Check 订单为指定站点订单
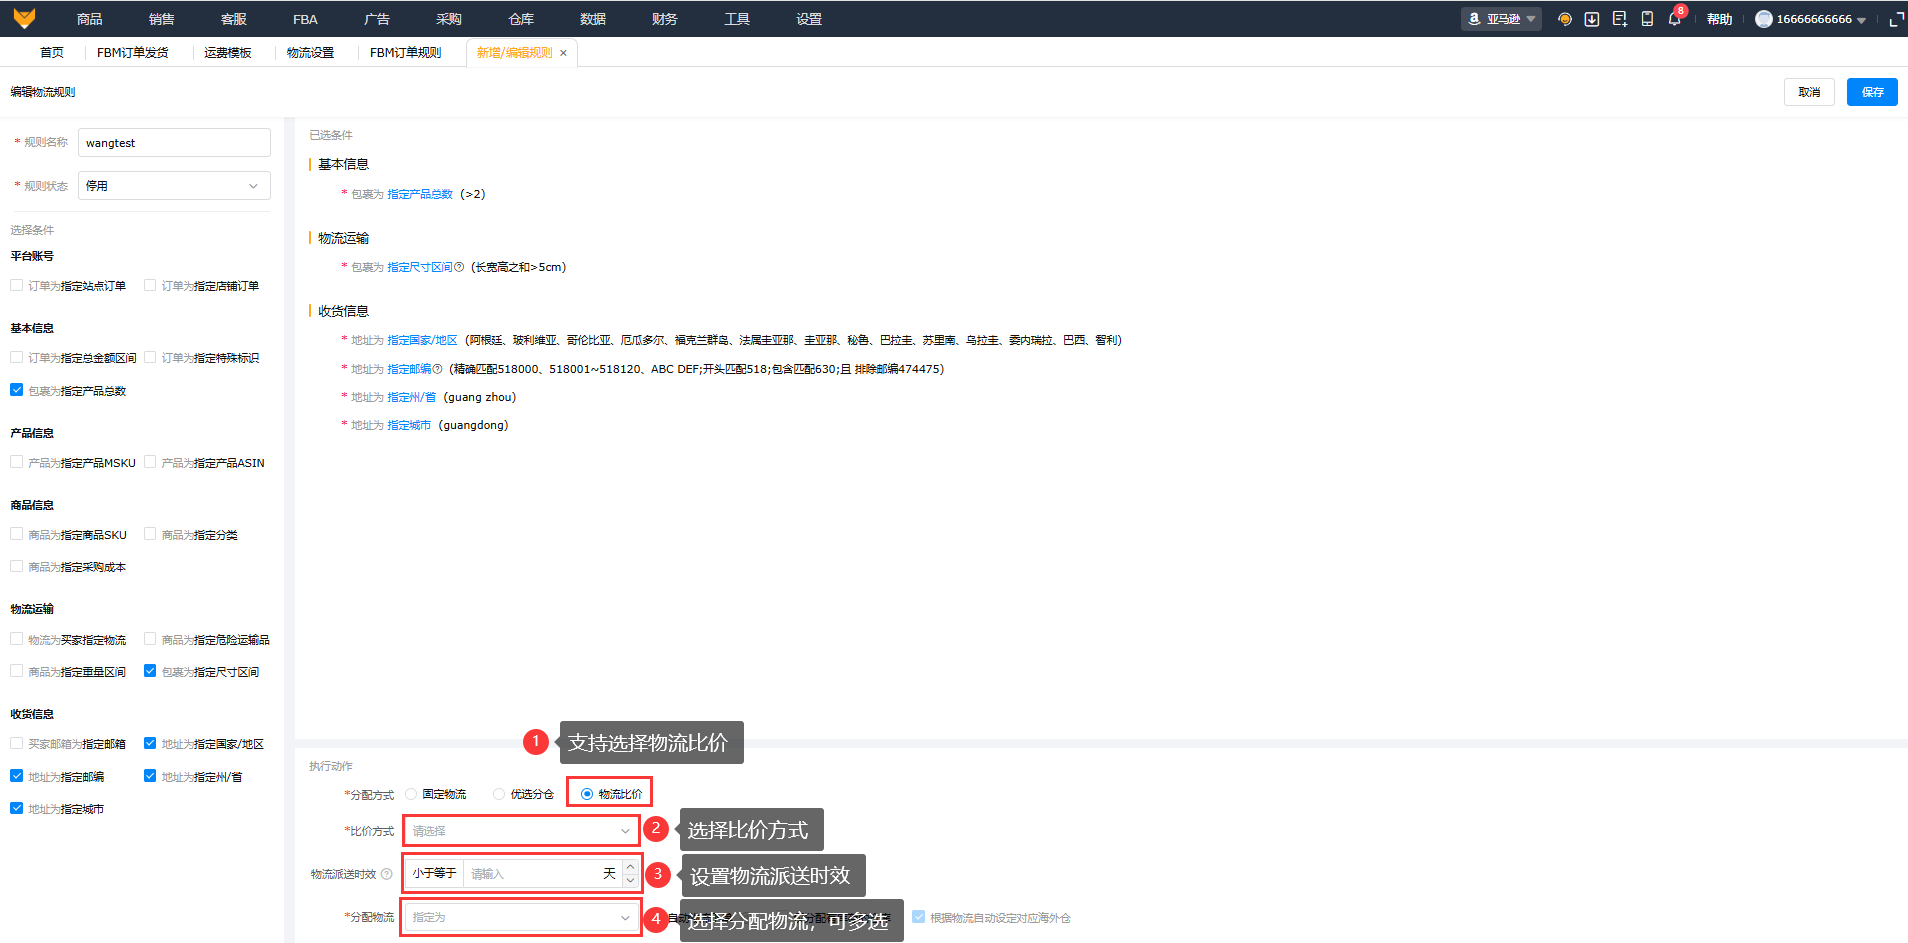The height and width of the screenshot is (943, 1908). [17, 285]
